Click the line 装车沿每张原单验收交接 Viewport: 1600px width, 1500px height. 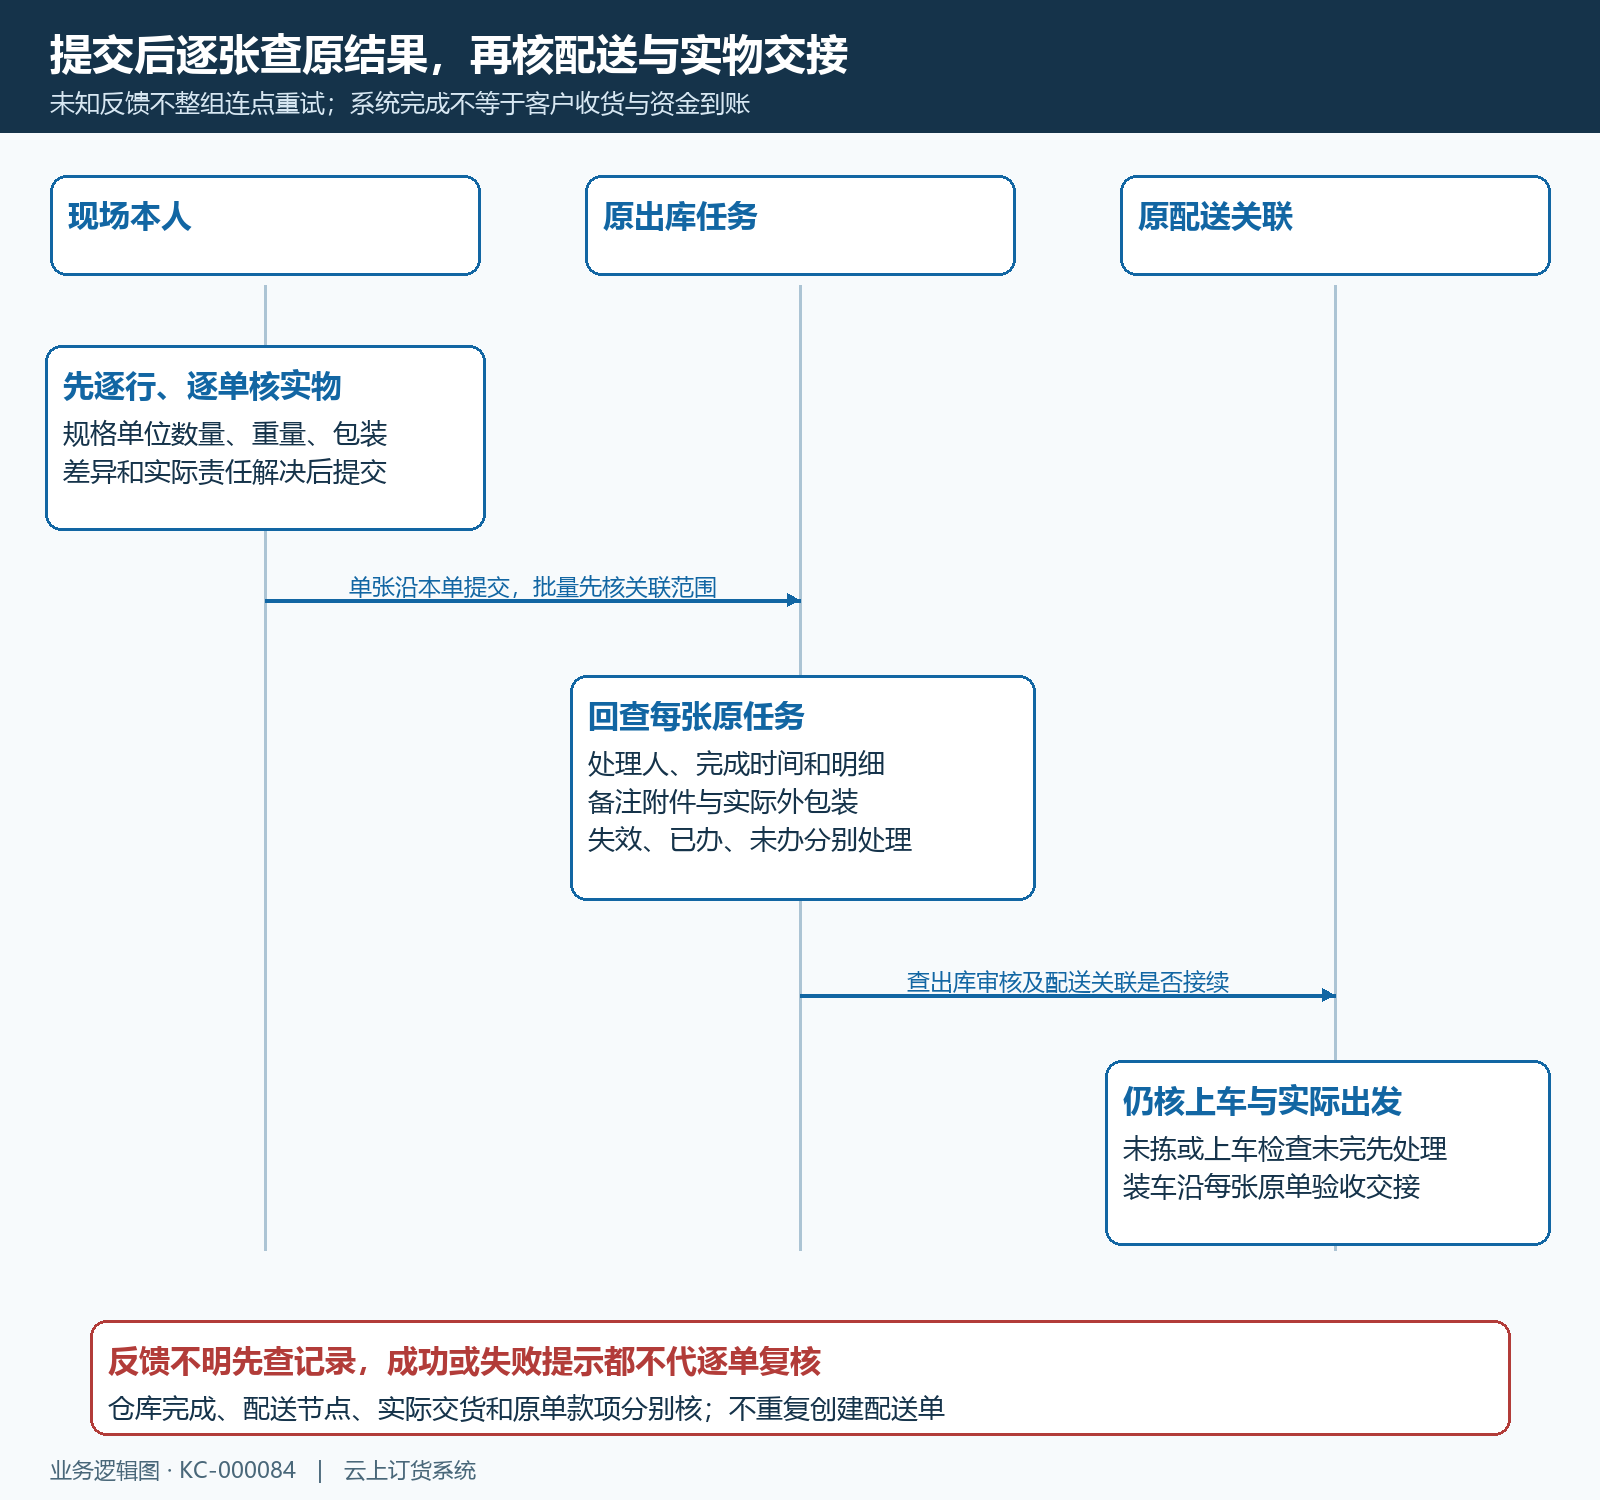(x=1272, y=1187)
